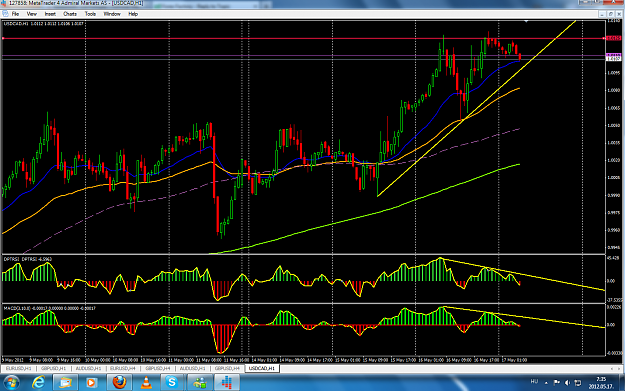
Task: Select the yellow rising trendline on price chart
Action: pyautogui.click(x=476, y=108)
